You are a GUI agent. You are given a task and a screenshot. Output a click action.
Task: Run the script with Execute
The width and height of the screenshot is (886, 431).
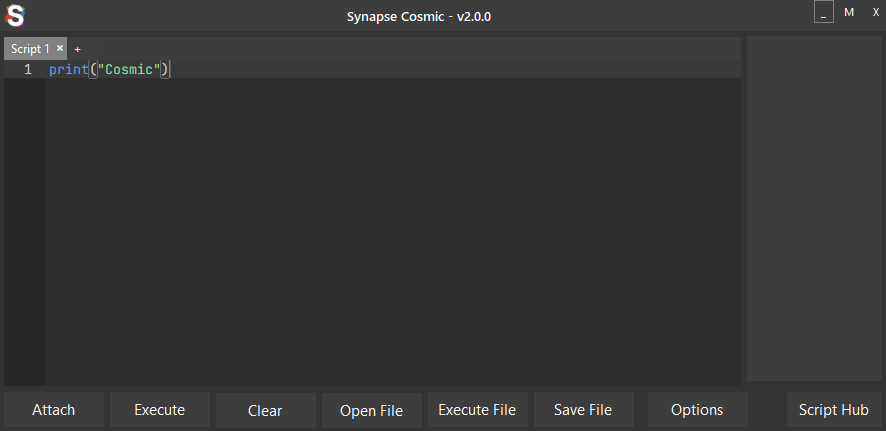click(x=160, y=410)
